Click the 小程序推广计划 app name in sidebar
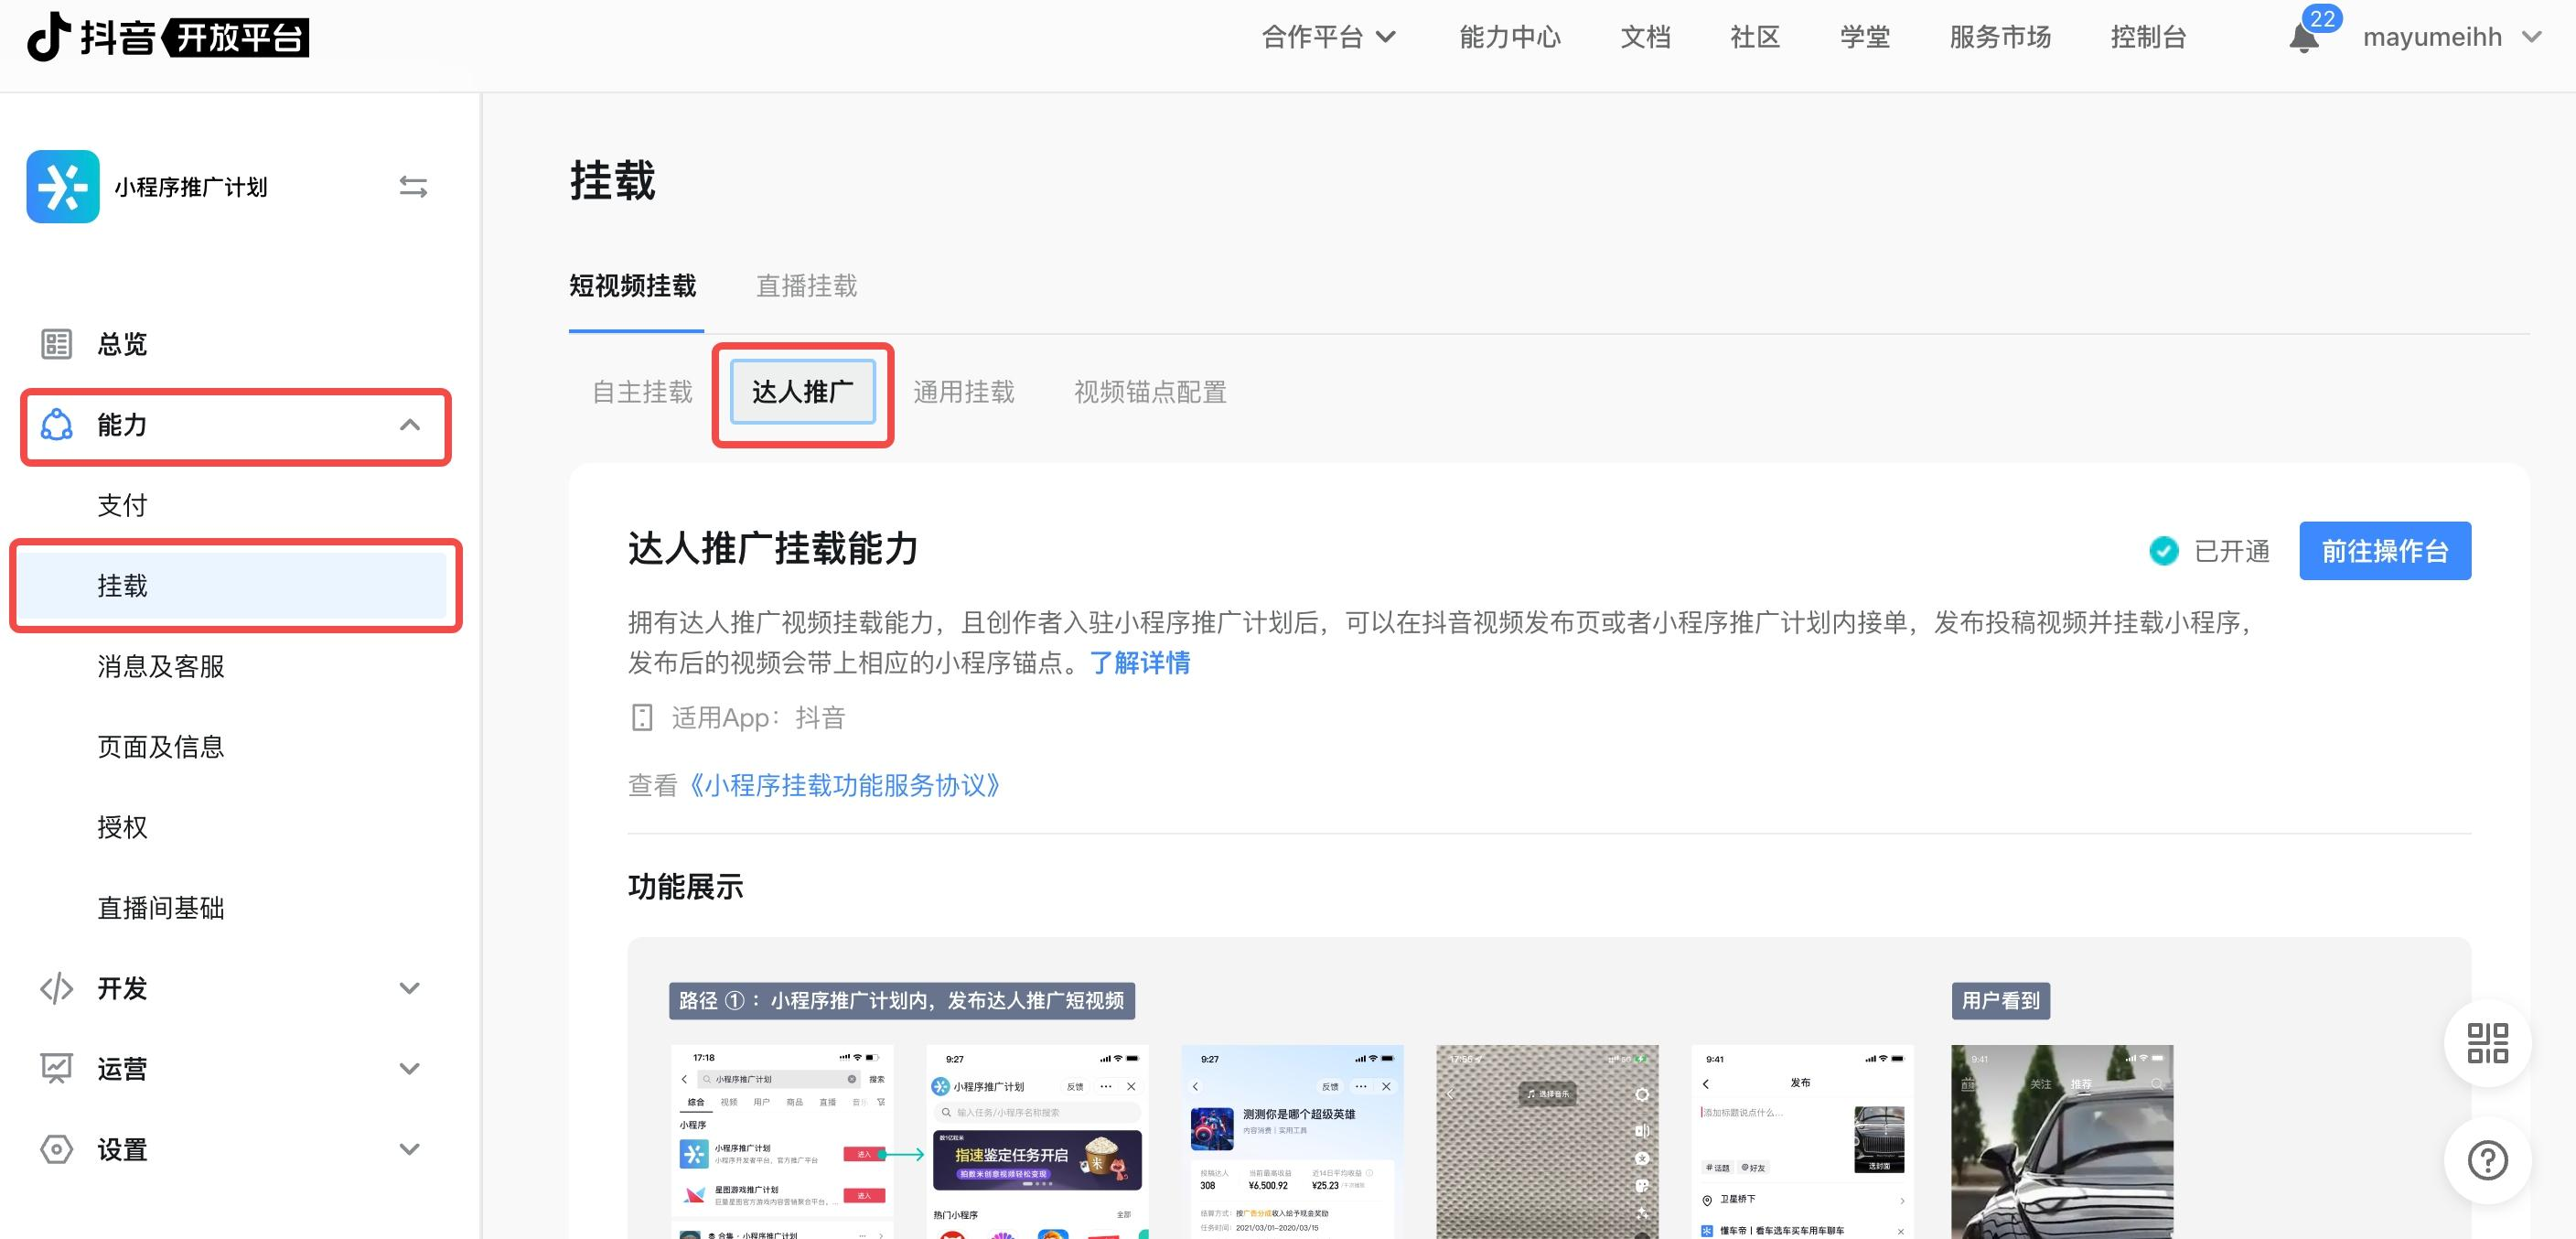 191,187
